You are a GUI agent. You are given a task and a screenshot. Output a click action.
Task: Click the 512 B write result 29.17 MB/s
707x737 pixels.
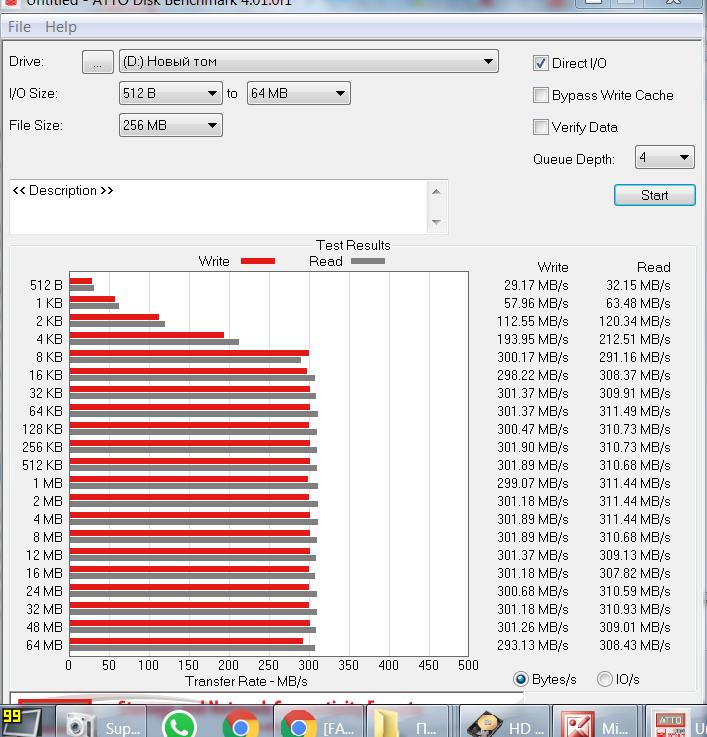coord(536,285)
